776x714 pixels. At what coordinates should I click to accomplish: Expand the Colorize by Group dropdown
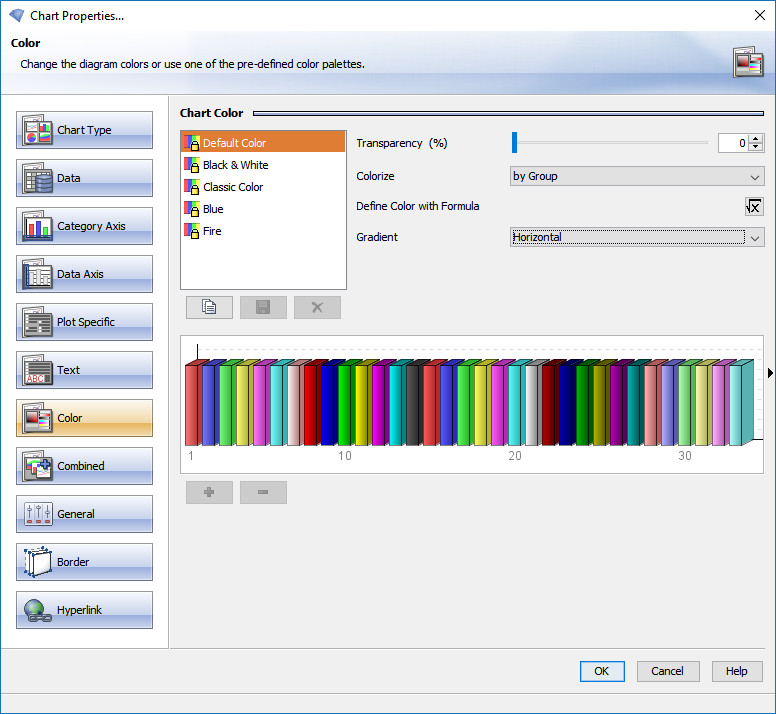click(x=637, y=177)
